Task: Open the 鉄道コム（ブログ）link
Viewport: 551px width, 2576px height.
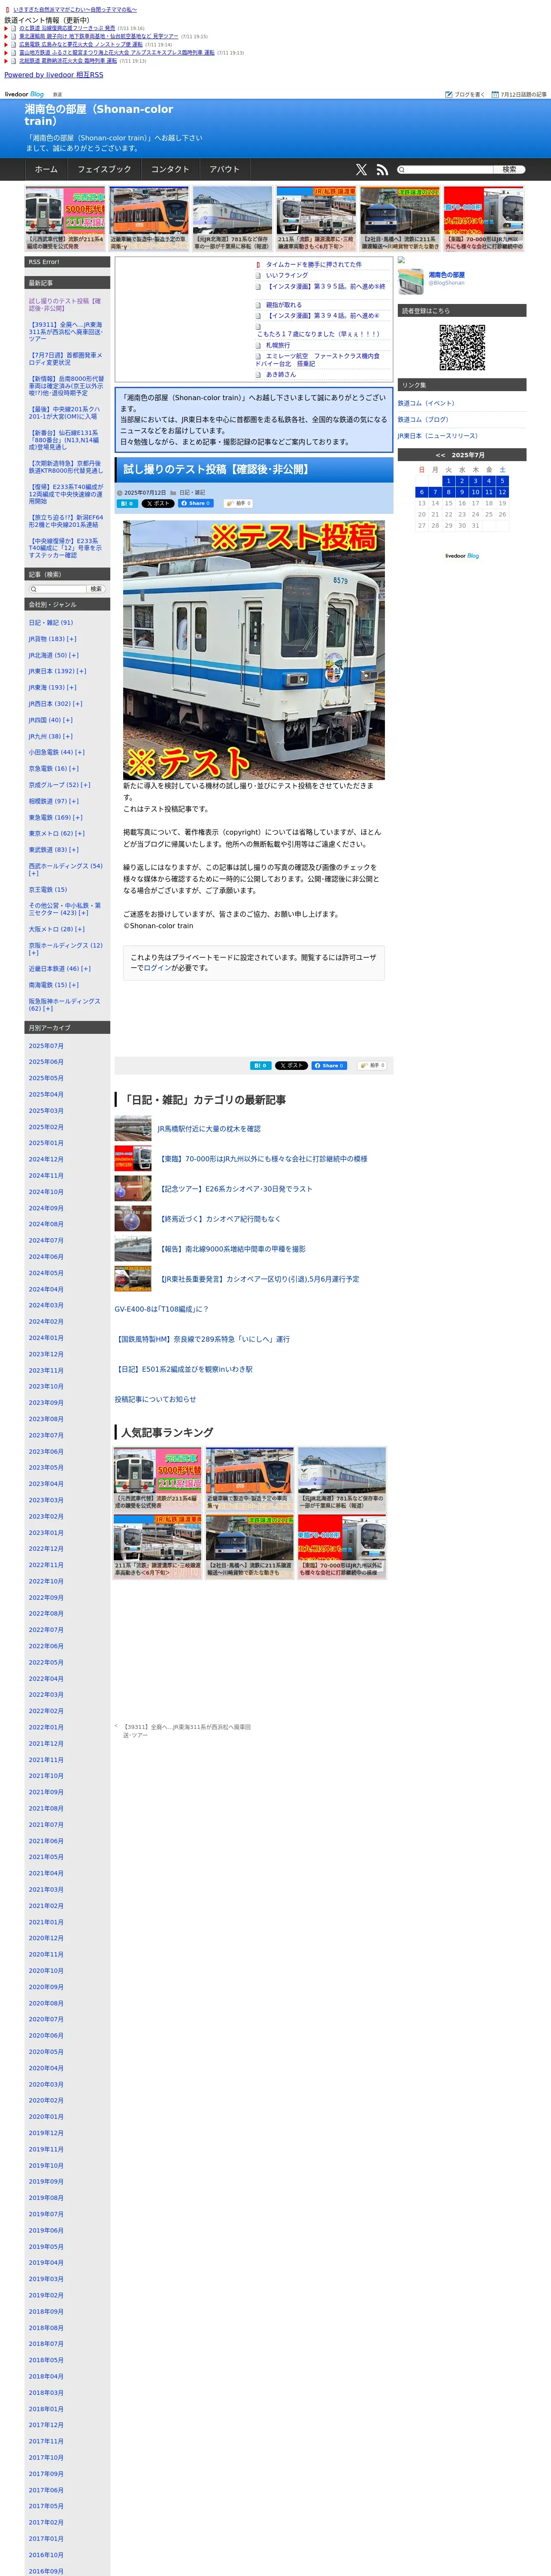Action: pos(423,420)
